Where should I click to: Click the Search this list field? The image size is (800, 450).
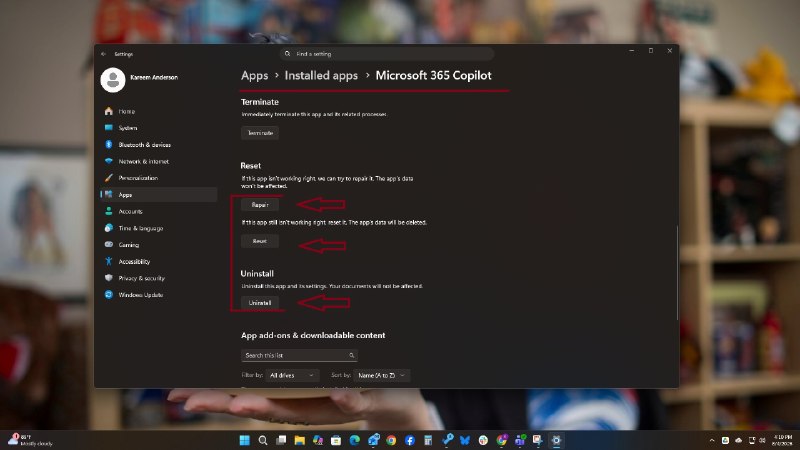(299, 355)
